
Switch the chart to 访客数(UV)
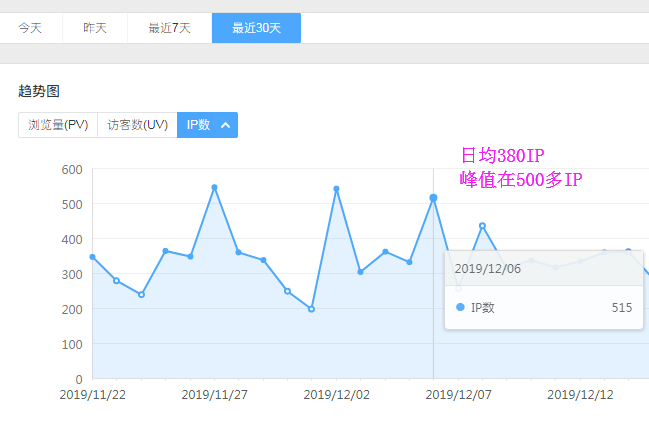(x=137, y=125)
